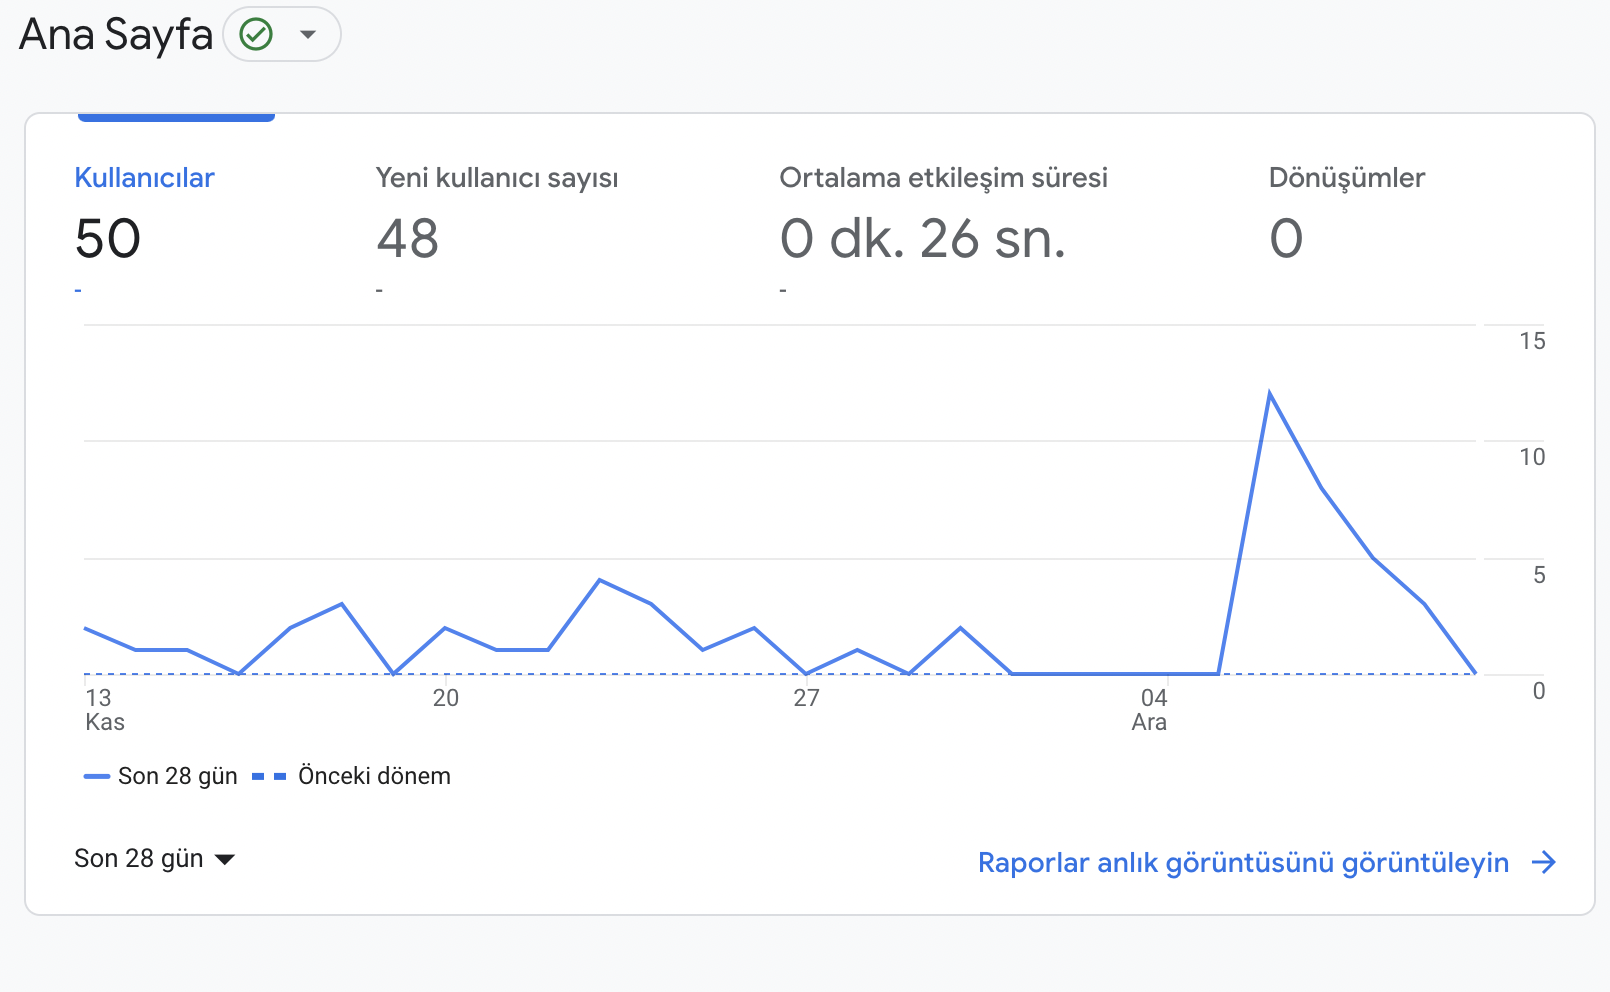Click the 04 Ara date axis label
This screenshot has width=1610, height=992.
[1150, 710]
